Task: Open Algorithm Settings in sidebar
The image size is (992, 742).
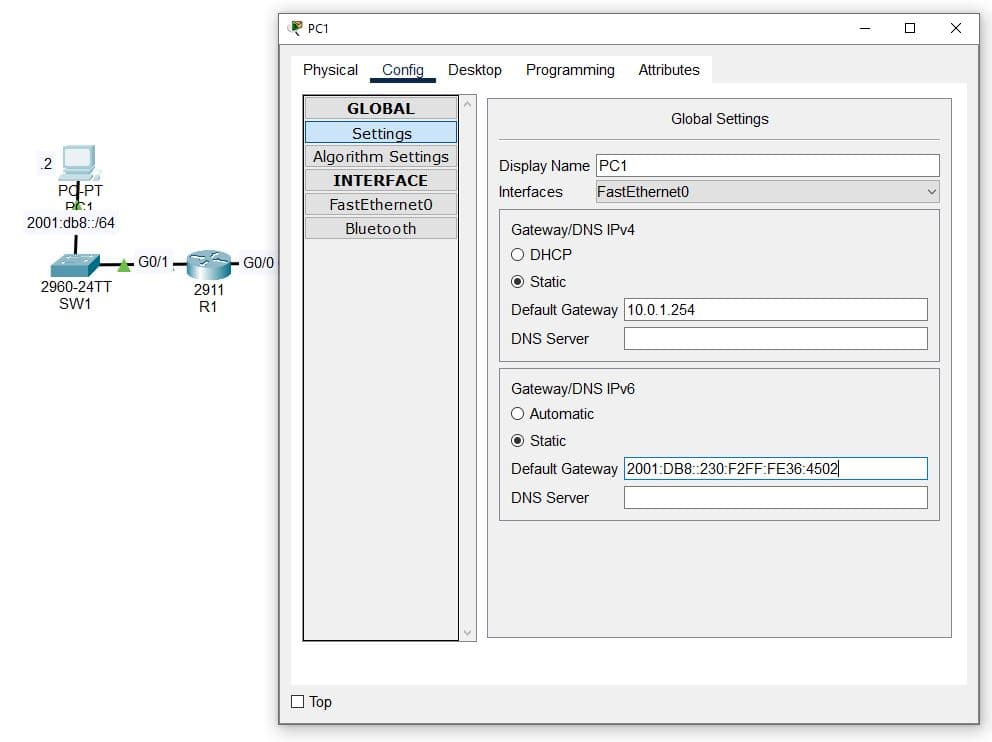Action: click(380, 157)
